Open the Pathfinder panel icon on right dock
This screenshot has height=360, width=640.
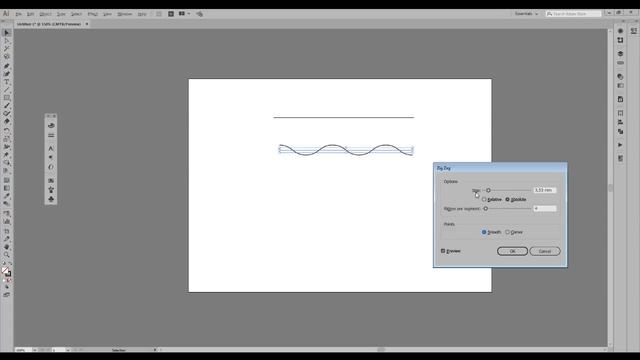tap(620, 131)
